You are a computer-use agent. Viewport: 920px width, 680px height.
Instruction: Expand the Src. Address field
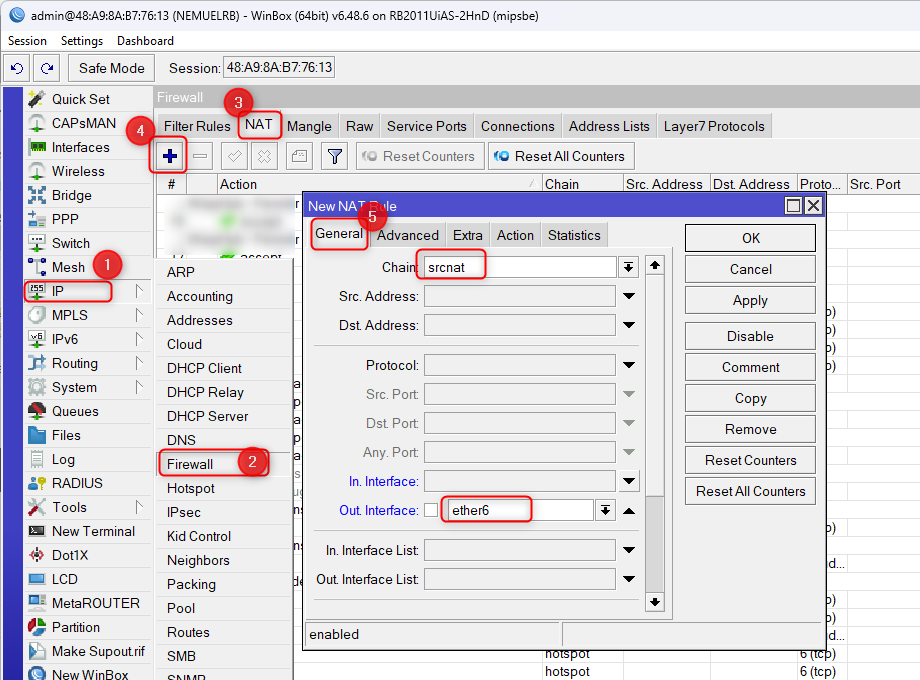(x=628, y=296)
